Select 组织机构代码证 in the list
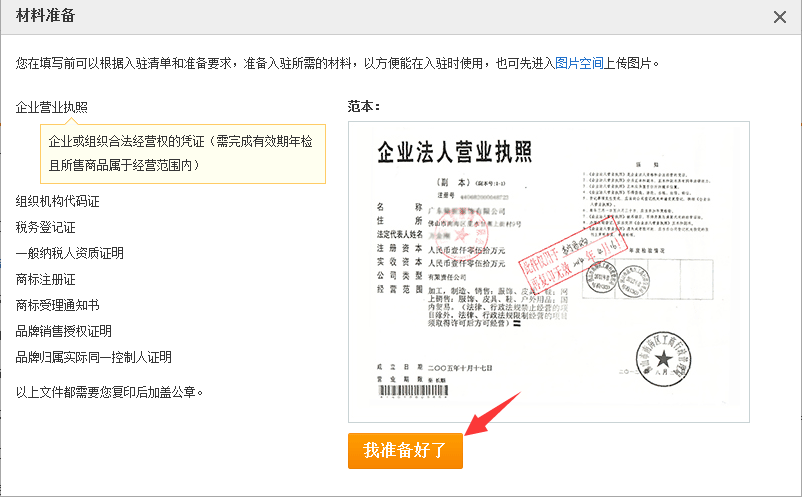802x497 pixels. click(57, 201)
